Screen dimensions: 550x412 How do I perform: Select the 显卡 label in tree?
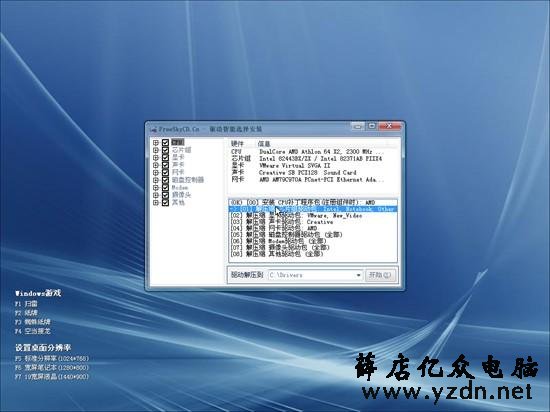click(x=178, y=157)
